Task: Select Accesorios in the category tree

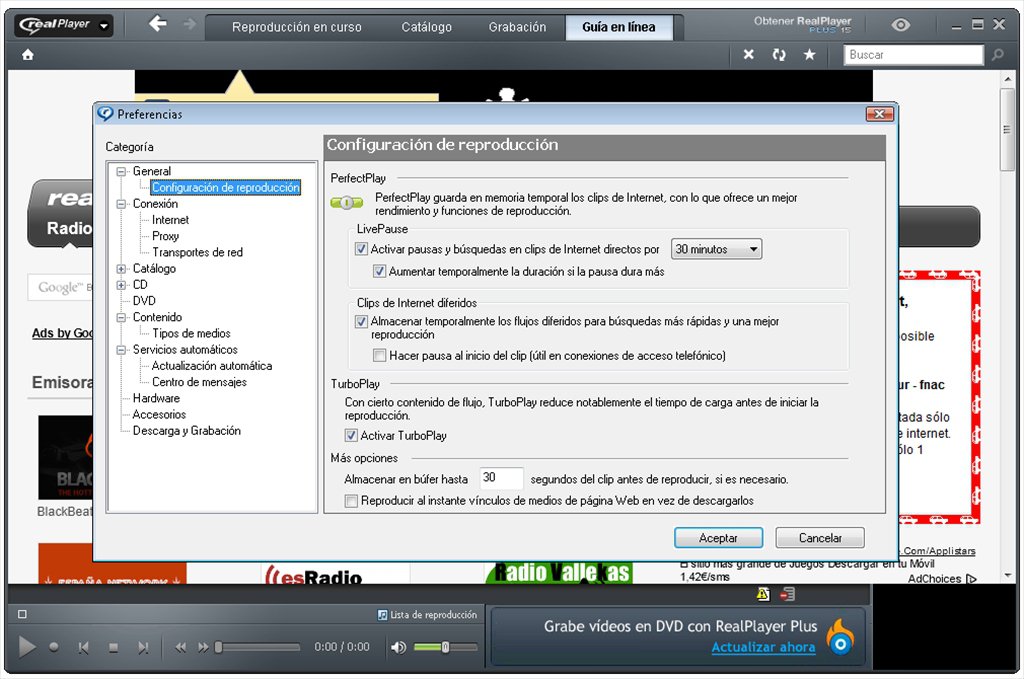Action: pyautogui.click(x=159, y=415)
